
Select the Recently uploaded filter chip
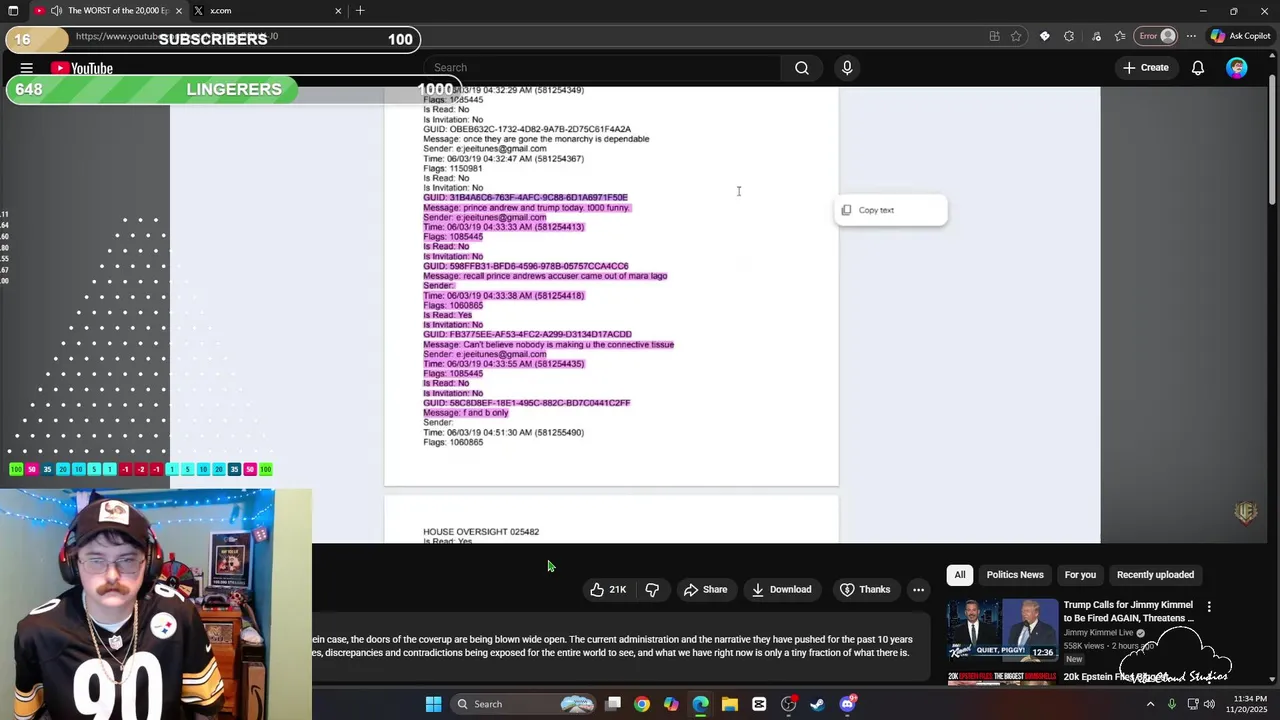1155,575
